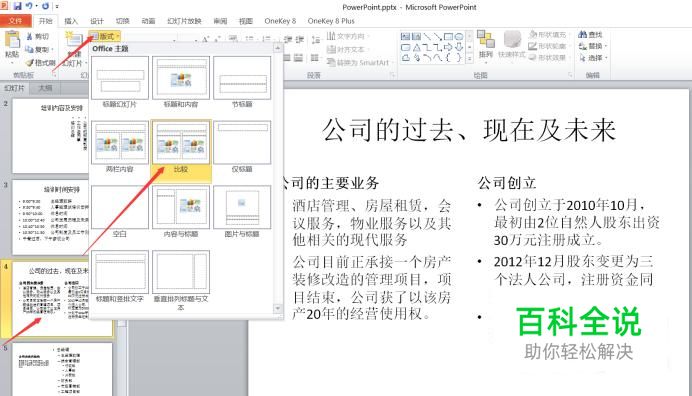The width and height of the screenshot is (692, 396).
Task: Open the Select (选择) dropdown
Action: (593, 58)
